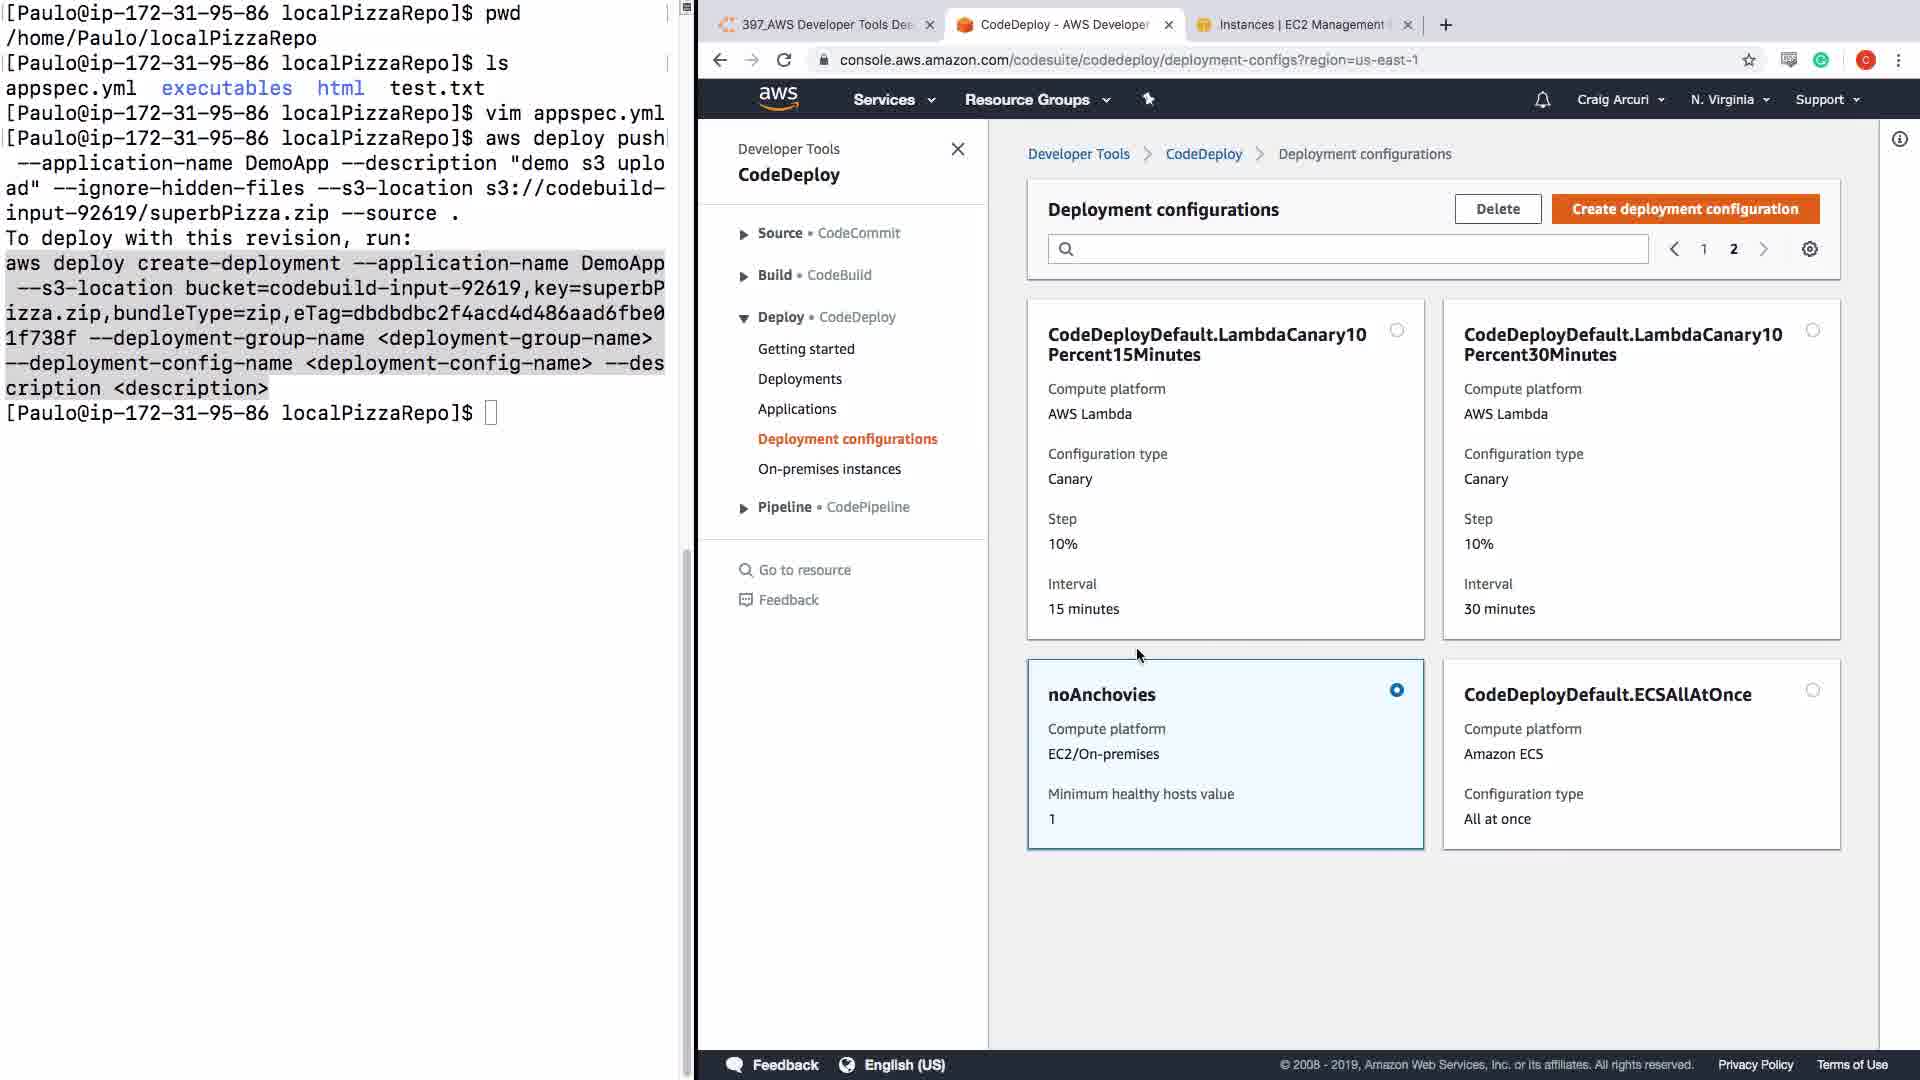This screenshot has width=1920, height=1080.
Task: Select the ECSAllAtOnce configuration radio button
Action: (1812, 690)
